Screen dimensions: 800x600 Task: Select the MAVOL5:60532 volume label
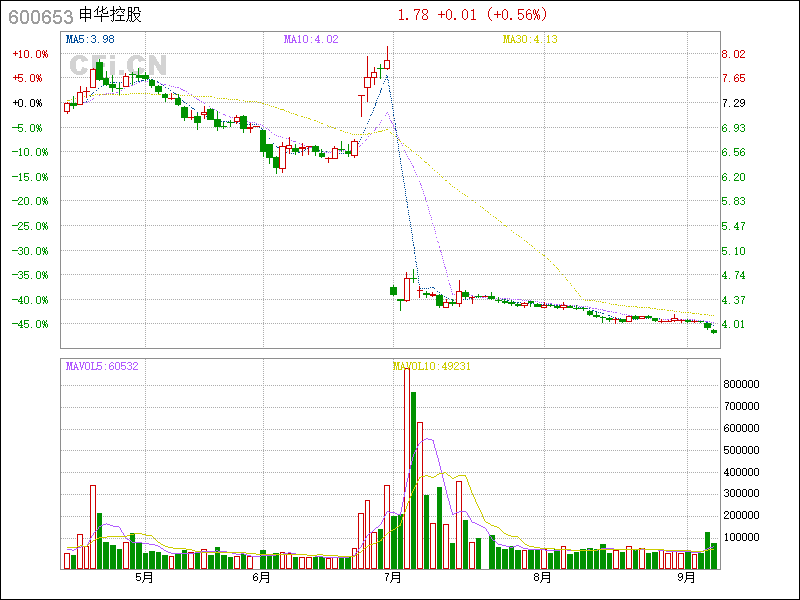pos(101,367)
